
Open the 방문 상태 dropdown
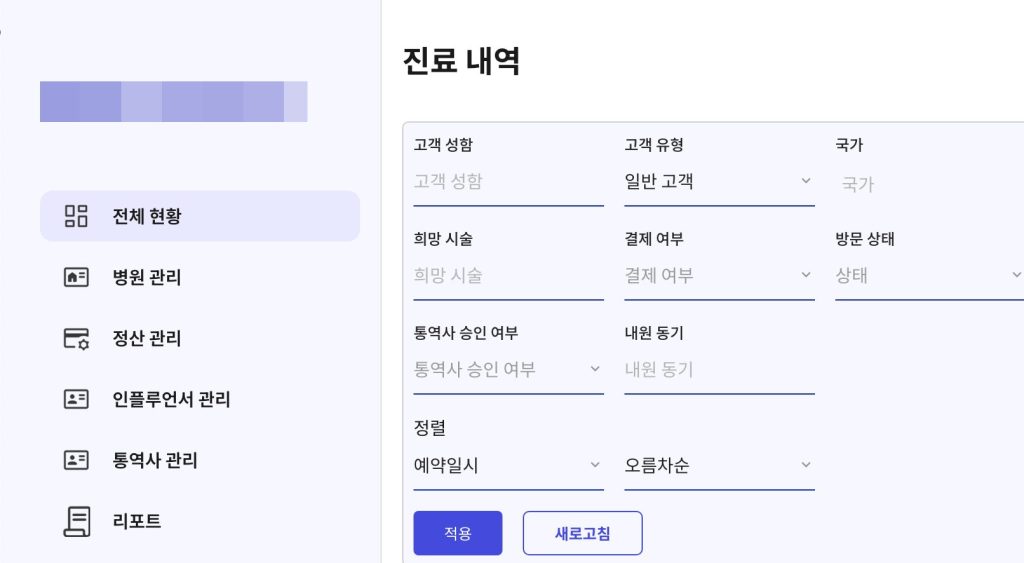927,276
